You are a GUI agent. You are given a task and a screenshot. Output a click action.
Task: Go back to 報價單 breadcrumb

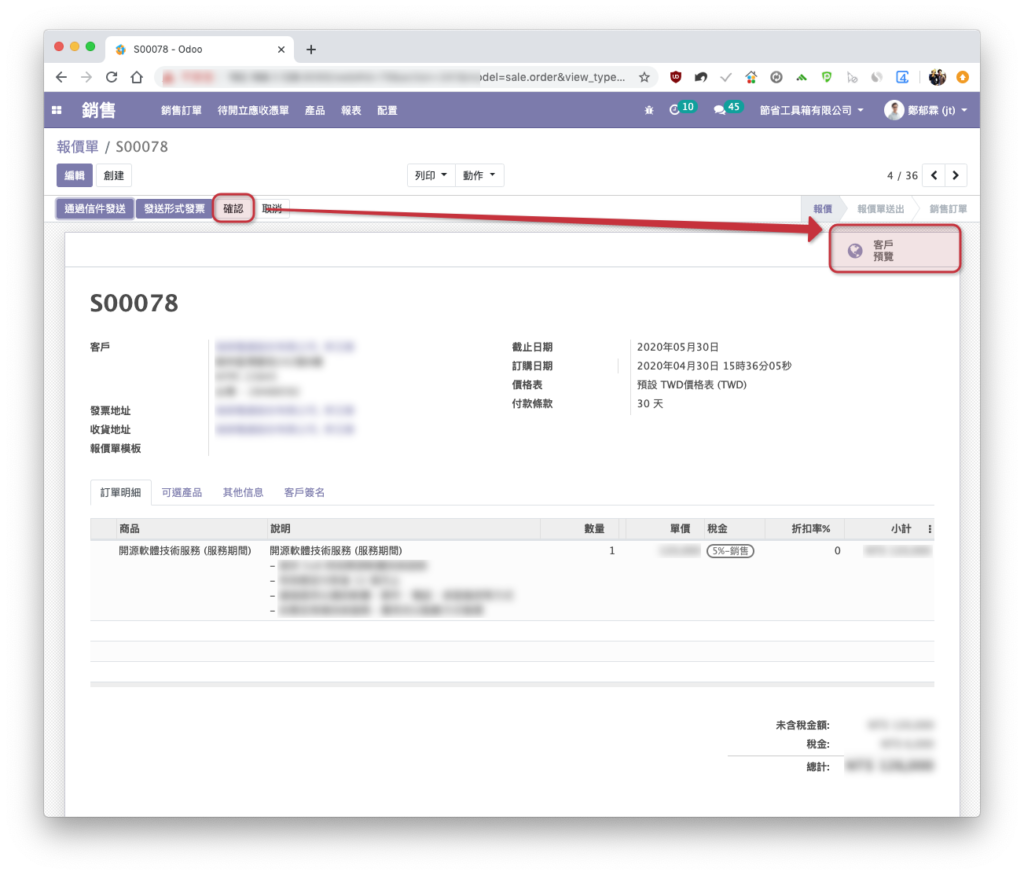[x=78, y=146]
